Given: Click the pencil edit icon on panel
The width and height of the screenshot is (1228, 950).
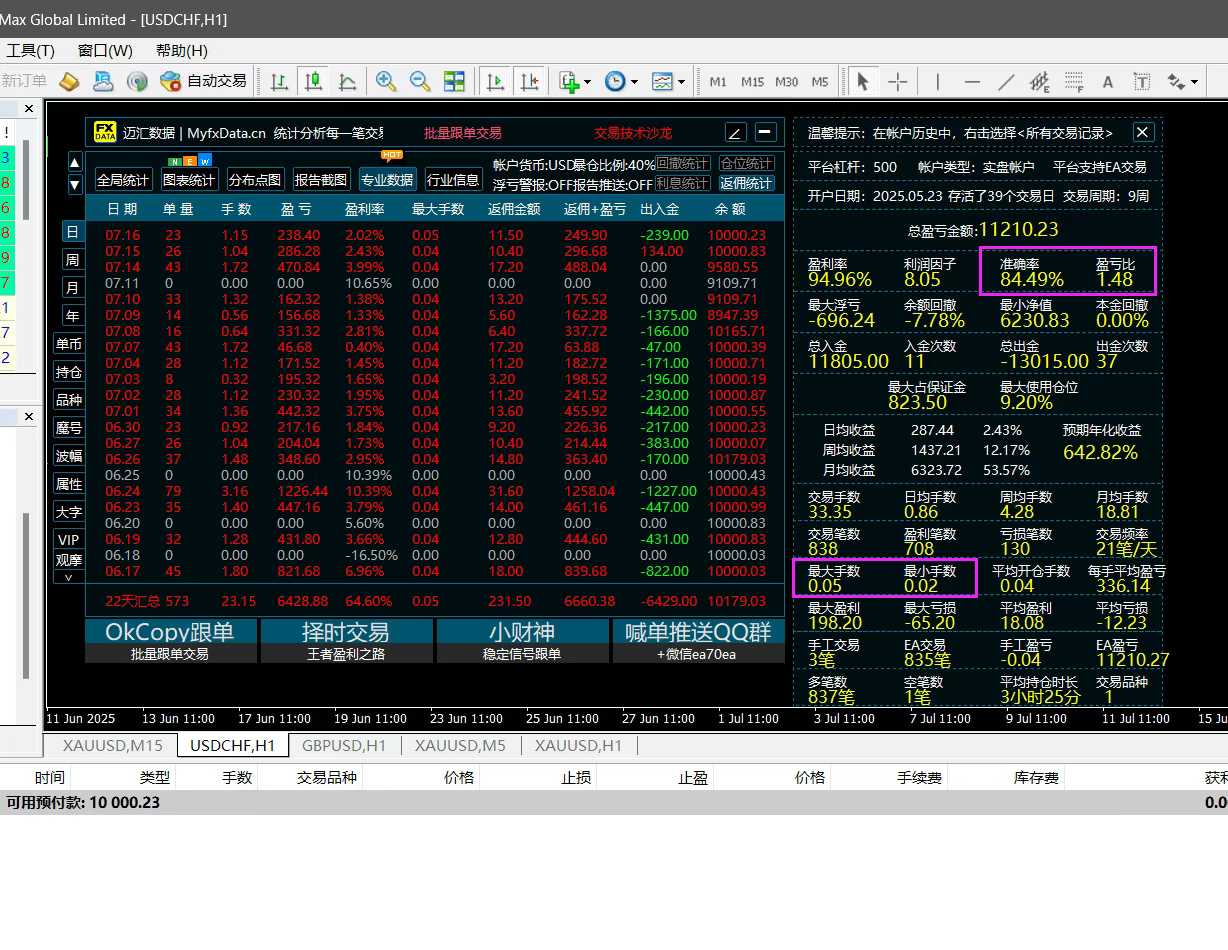Looking at the screenshot, I should tap(735, 132).
